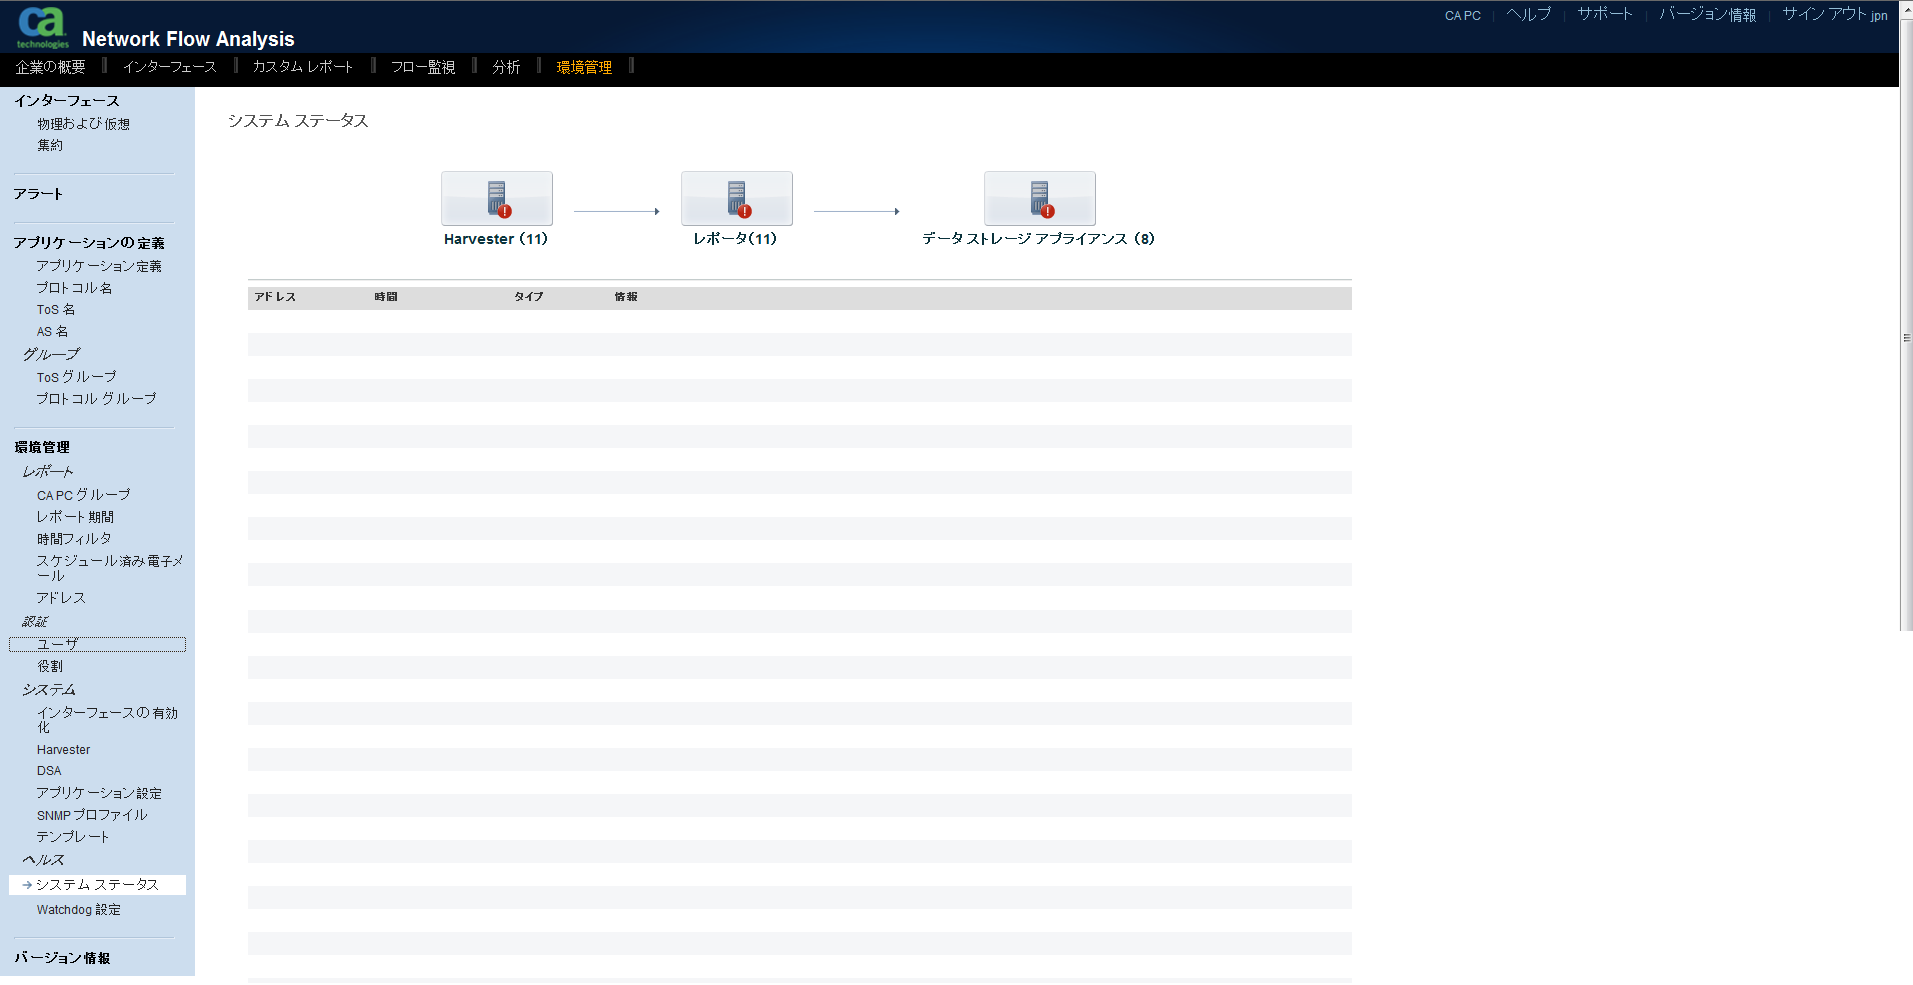The width and height of the screenshot is (1913, 985).
Task: Select the 環境管理 tab in the top menu
Action: (x=584, y=67)
